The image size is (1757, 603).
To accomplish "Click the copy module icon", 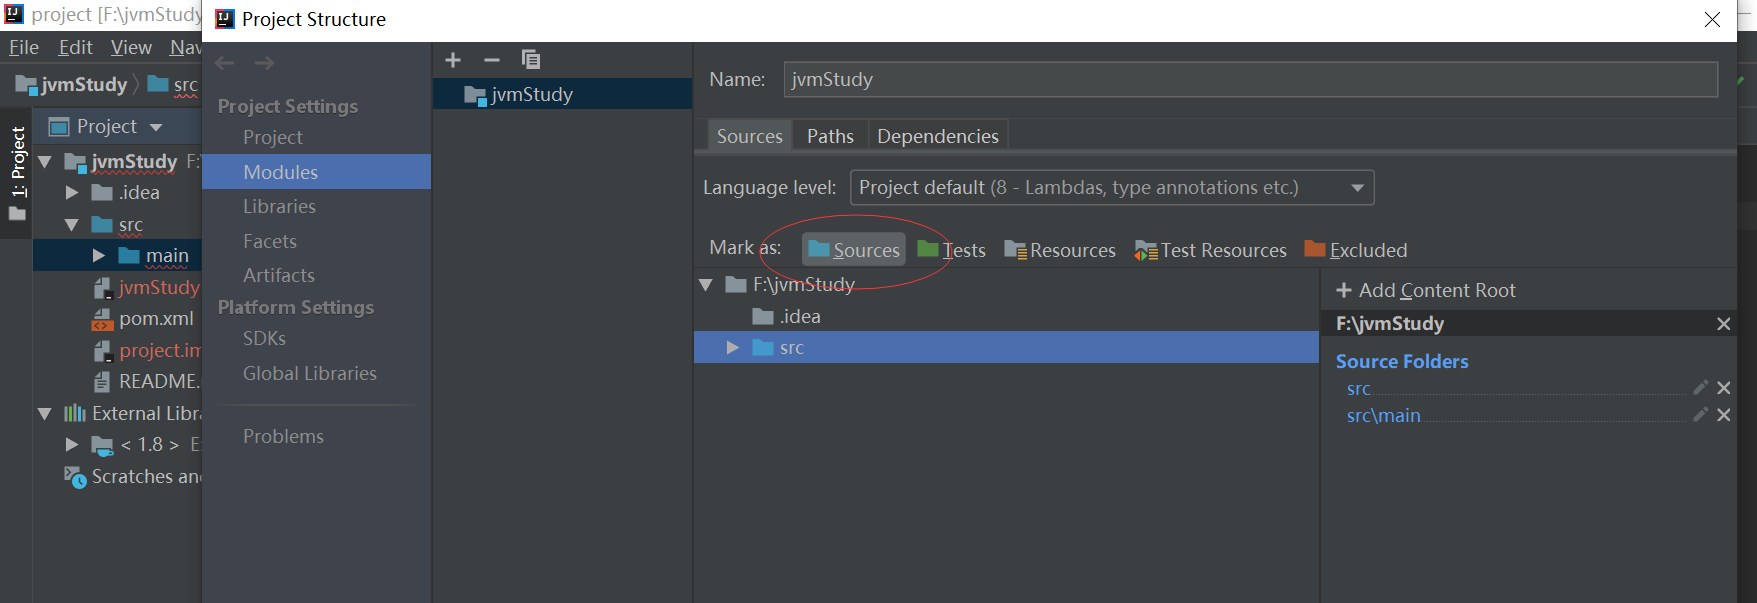I will pyautogui.click(x=531, y=60).
